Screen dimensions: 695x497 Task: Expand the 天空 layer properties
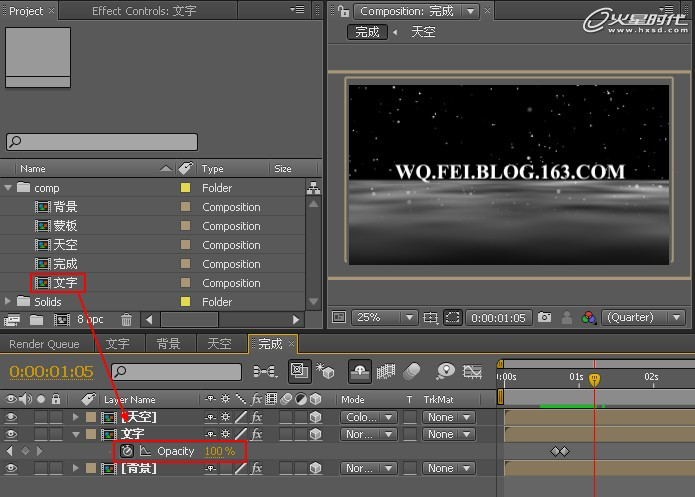click(75, 417)
